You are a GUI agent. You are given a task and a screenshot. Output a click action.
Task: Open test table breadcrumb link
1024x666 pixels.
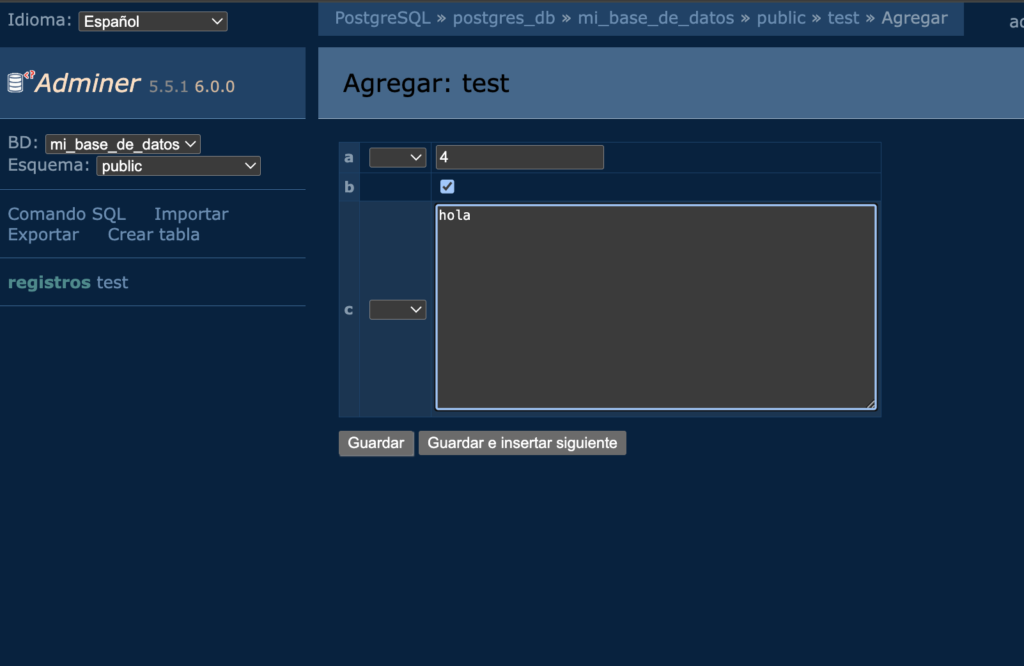tap(843, 18)
